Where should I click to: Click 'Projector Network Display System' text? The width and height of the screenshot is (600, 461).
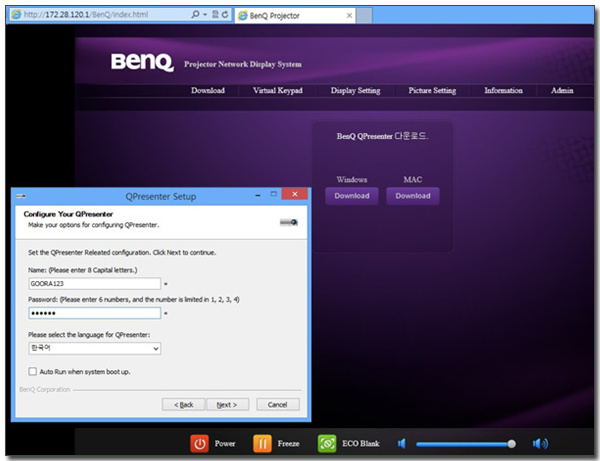(x=243, y=64)
